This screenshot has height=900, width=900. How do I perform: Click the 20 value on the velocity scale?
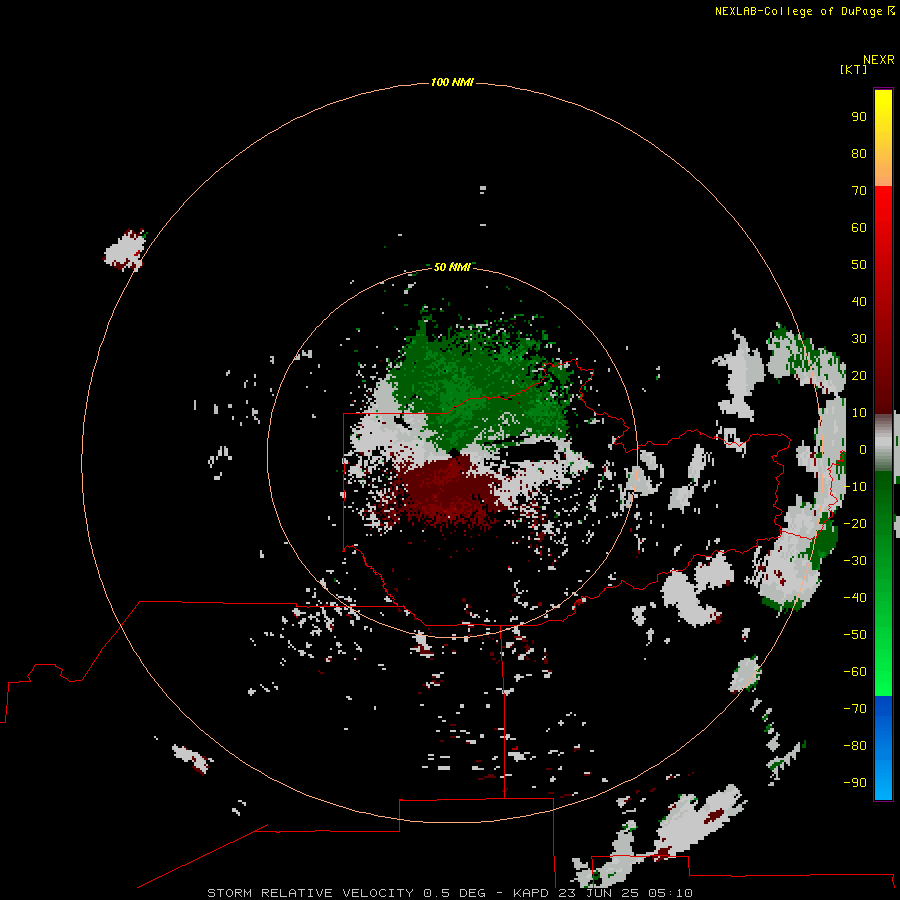859,376
